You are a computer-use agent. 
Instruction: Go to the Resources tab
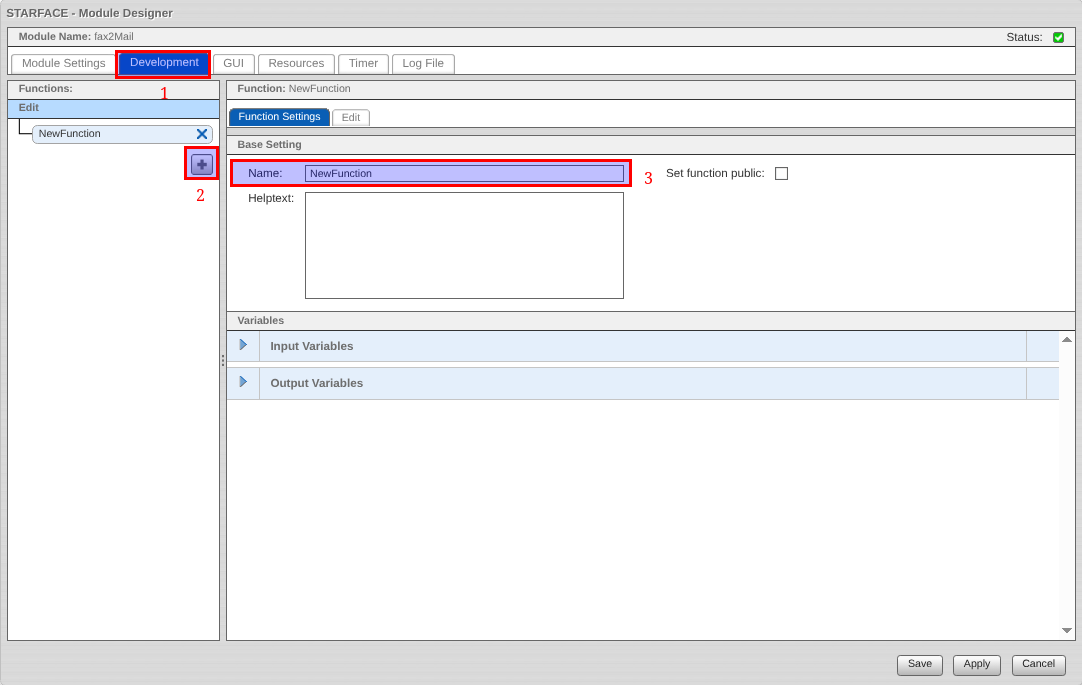296,63
